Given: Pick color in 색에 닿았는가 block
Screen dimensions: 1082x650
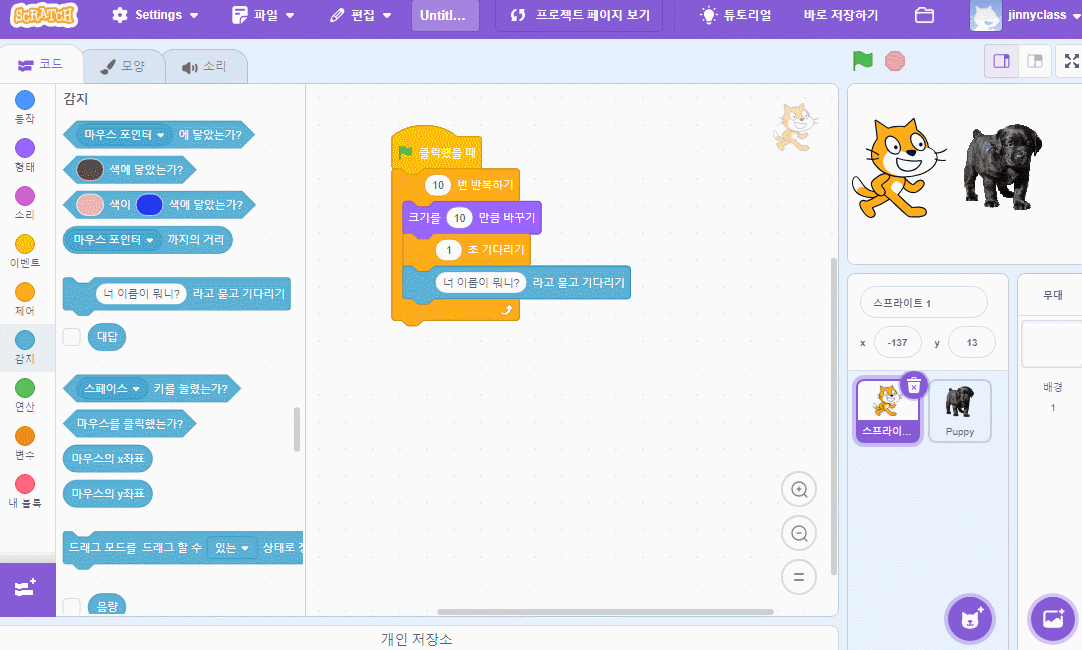Looking at the screenshot, I should 90,169.
